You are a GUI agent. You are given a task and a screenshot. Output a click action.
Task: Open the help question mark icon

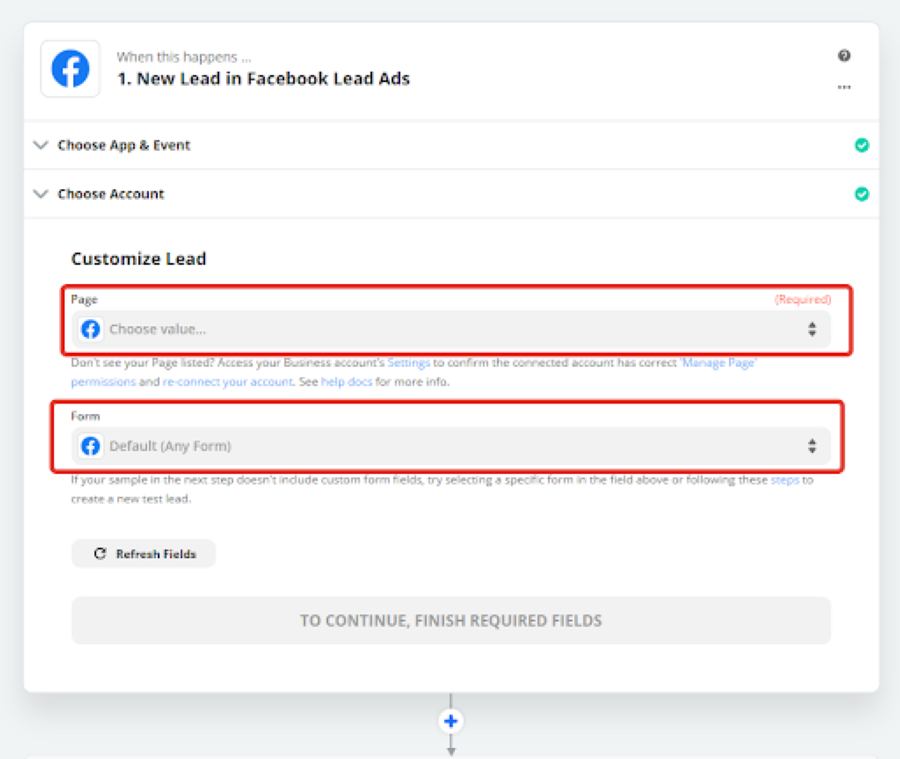(844, 55)
